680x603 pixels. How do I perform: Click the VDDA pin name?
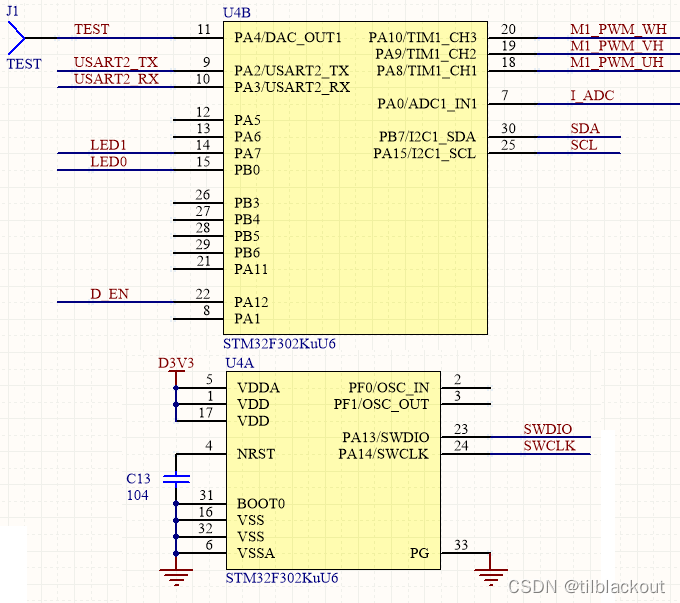pyautogui.click(x=258, y=388)
